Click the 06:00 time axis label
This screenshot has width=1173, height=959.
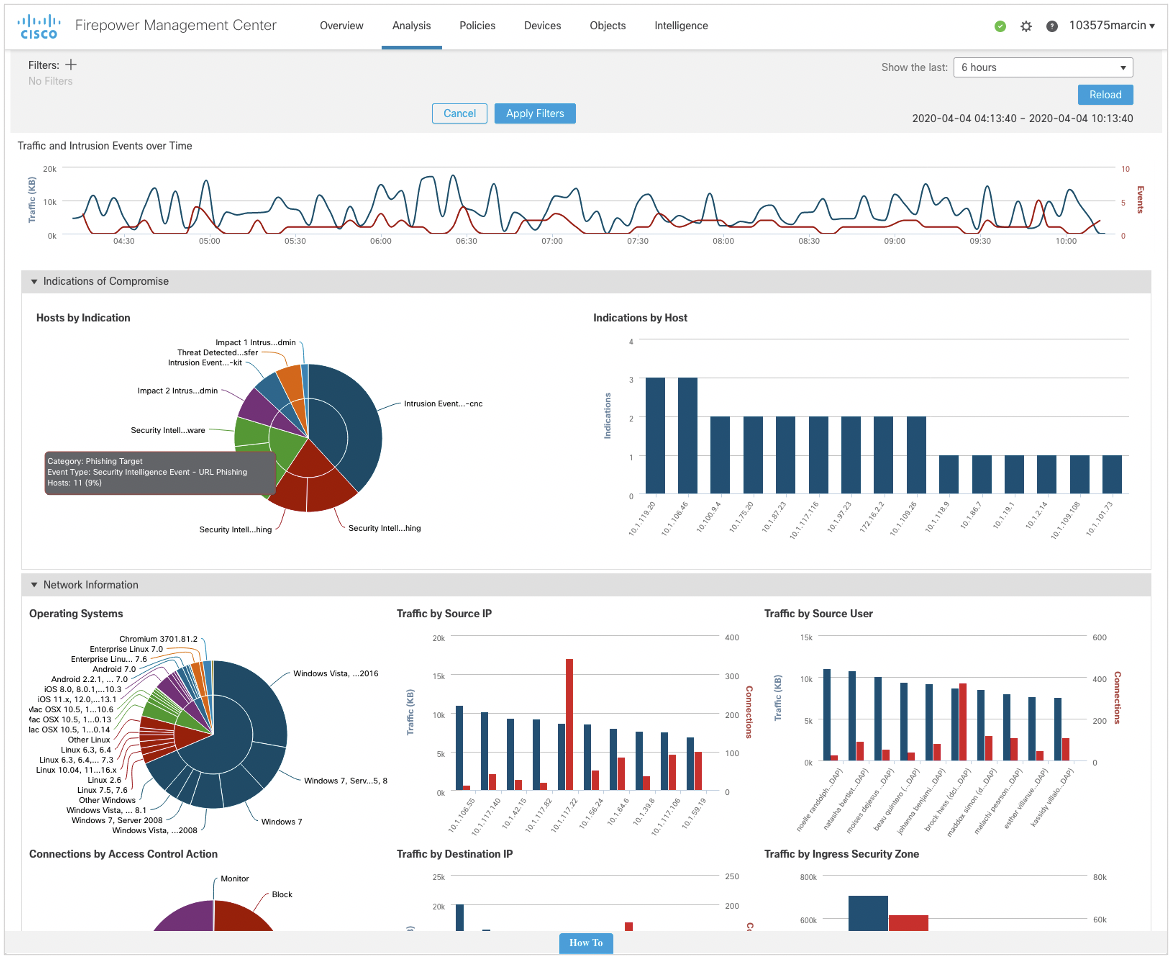(x=381, y=241)
